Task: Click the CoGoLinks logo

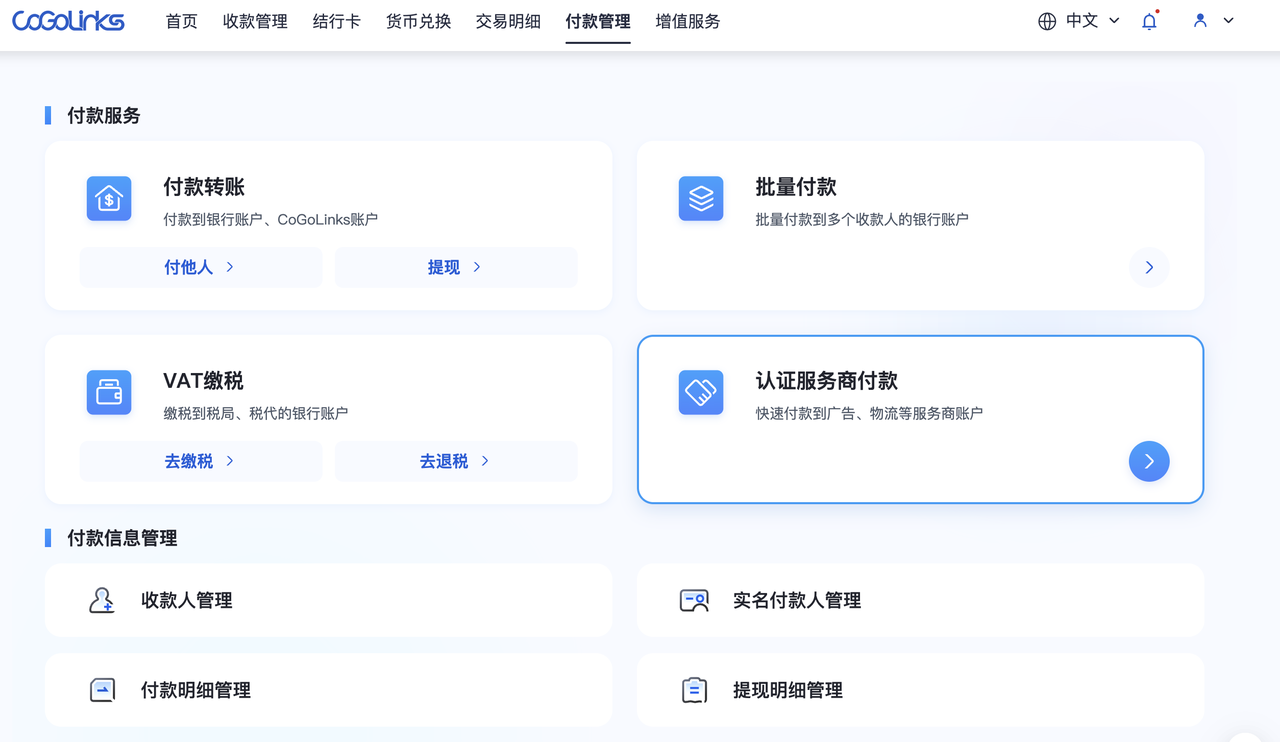Action: click(x=68, y=21)
